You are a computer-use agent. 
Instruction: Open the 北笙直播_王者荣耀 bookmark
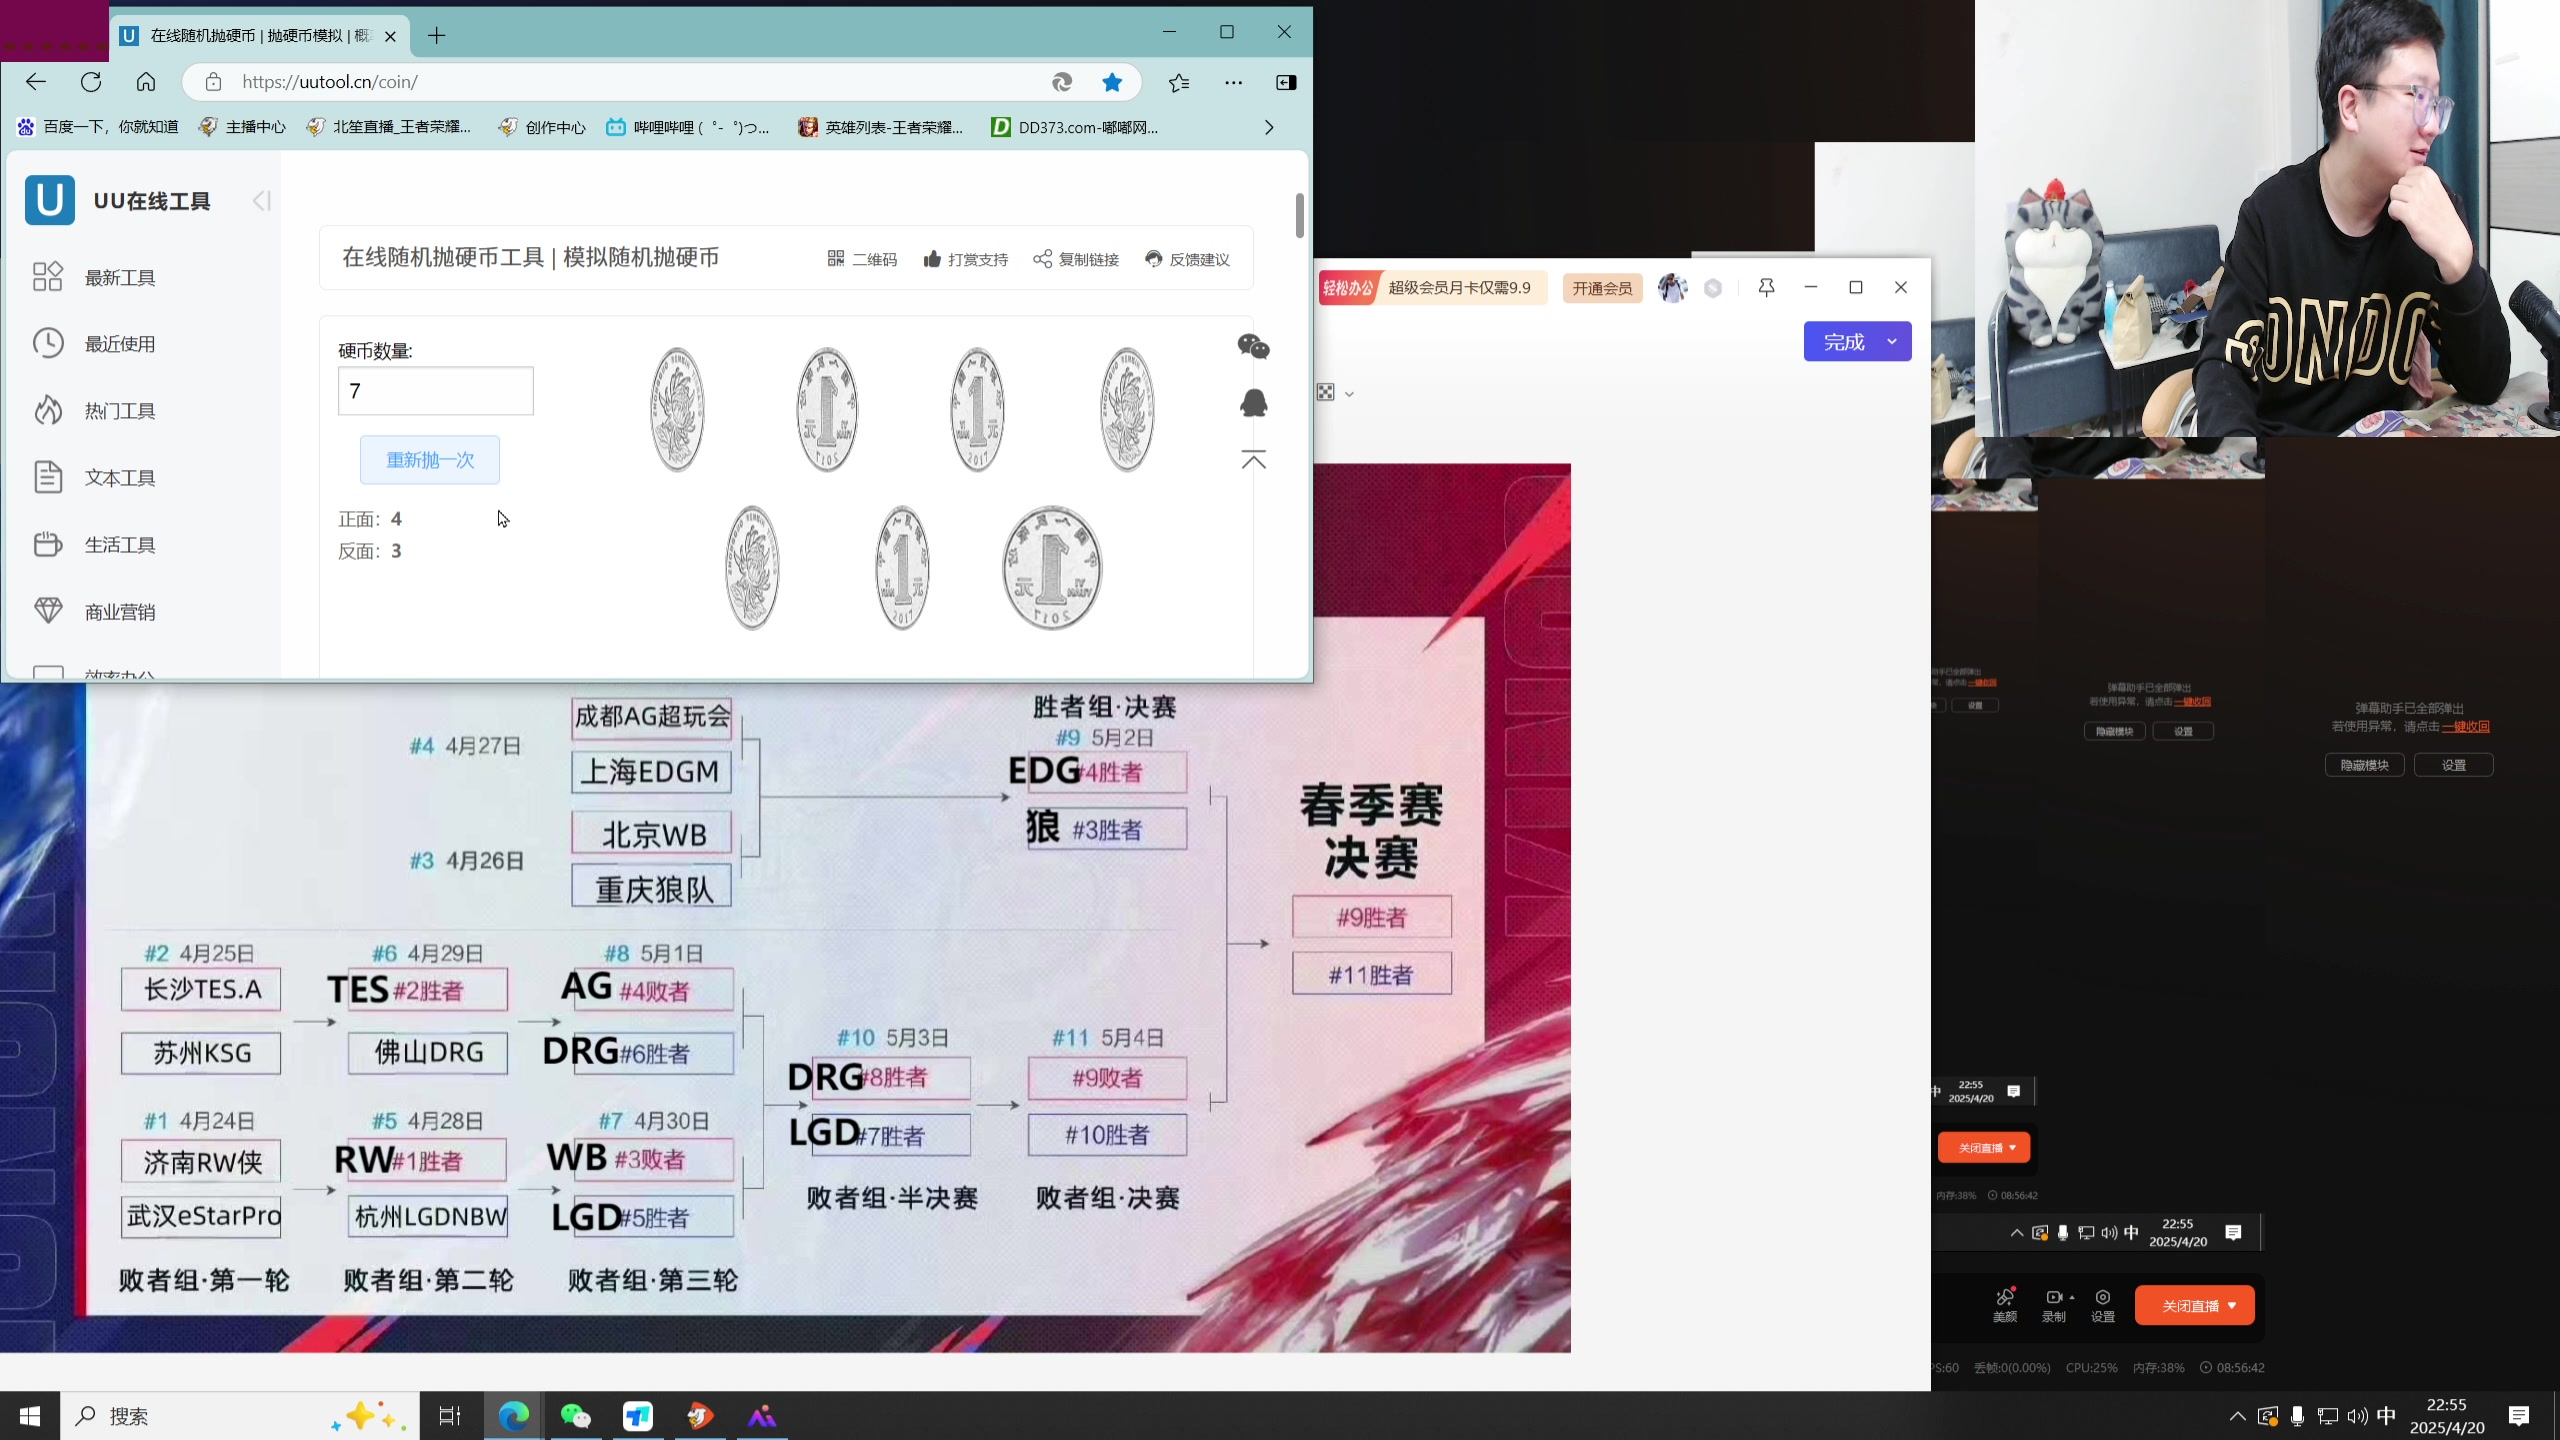(389, 127)
